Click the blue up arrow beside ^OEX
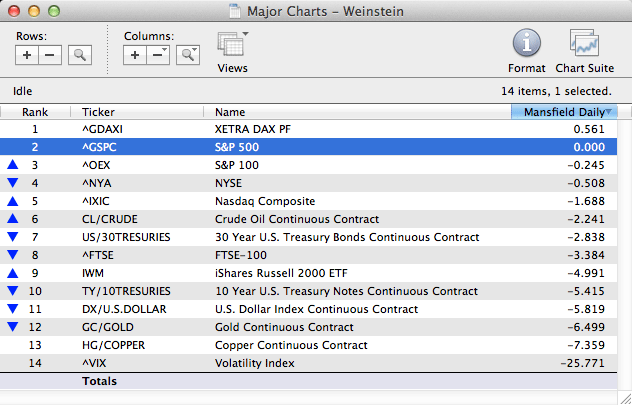This screenshot has height=405, width=632. [x=11, y=165]
